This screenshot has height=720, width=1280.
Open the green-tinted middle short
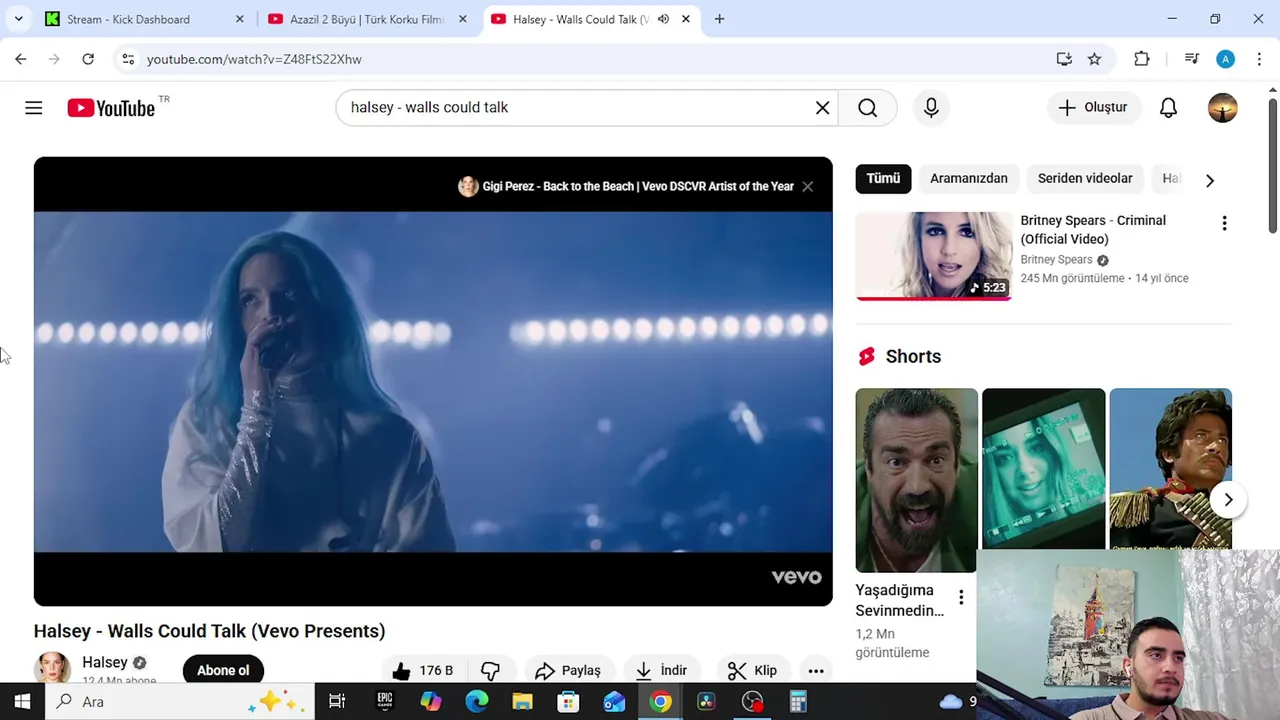click(x=1043, y=468)
